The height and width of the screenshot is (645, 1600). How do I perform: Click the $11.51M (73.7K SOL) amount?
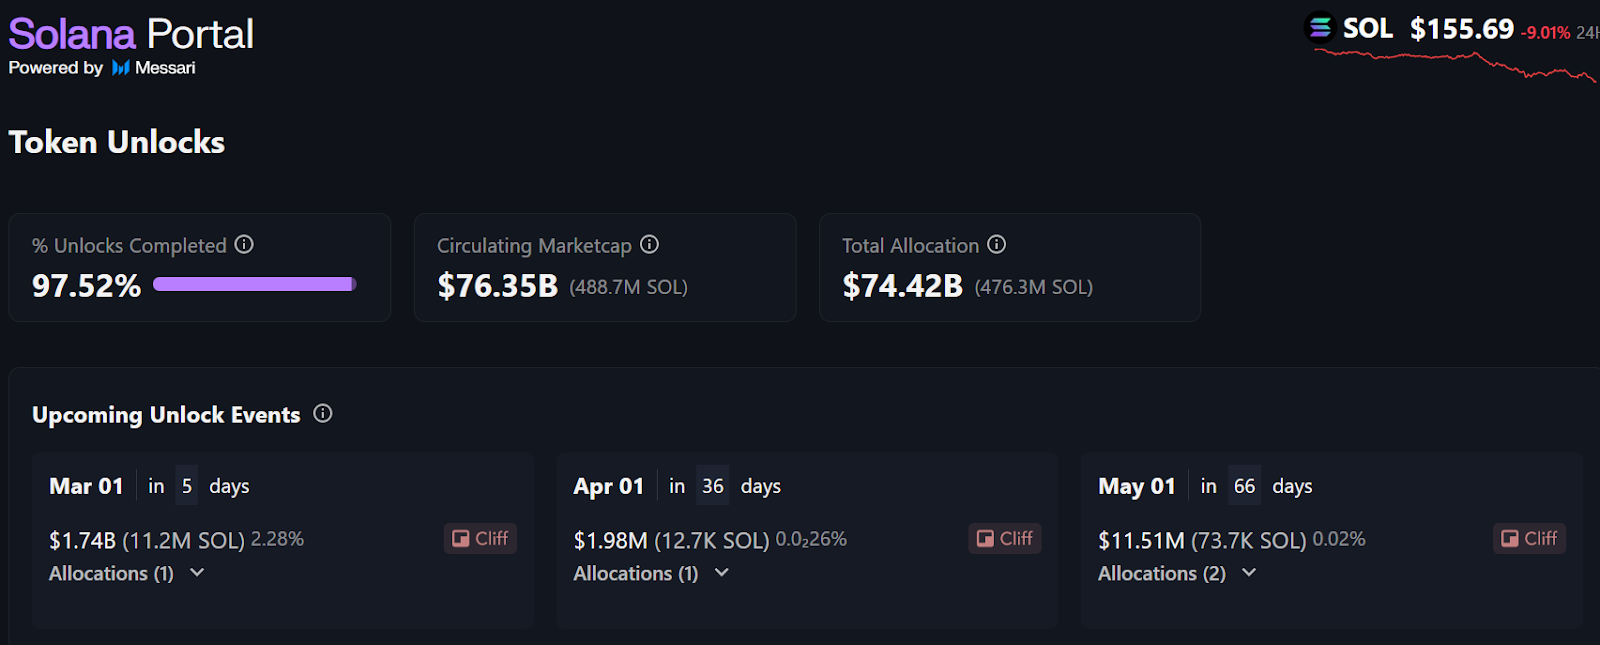(1202, 540)
